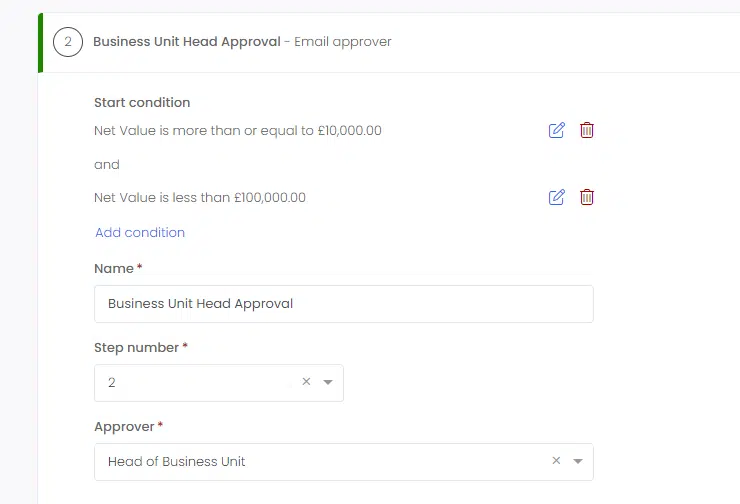The width and height of the screenshot is (740, 504).
Task: Edit the less than £100,000.00 condition
Action: click(556, 197)
